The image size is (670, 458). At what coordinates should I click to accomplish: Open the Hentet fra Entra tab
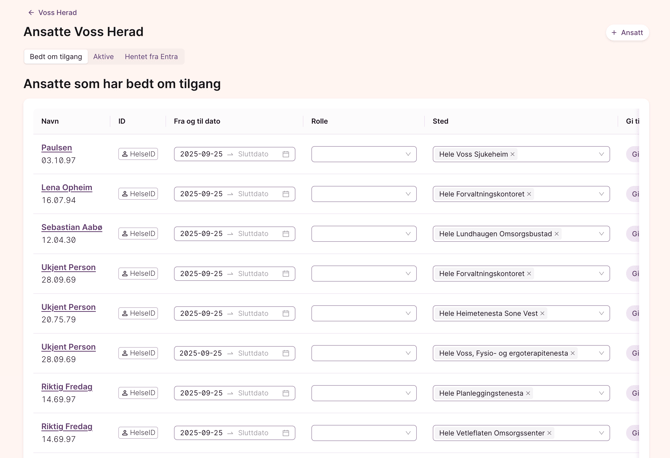click(151, 56)
